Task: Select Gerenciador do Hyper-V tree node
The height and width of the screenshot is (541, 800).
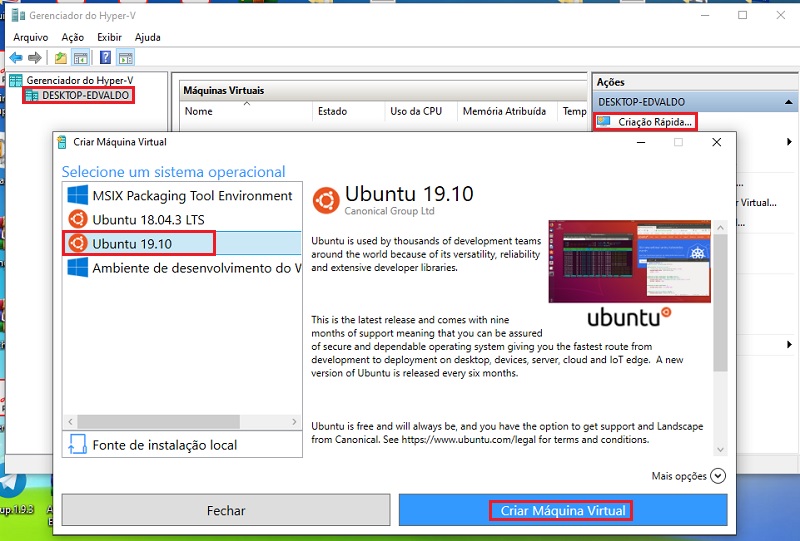Action: [x=80, y=80]
